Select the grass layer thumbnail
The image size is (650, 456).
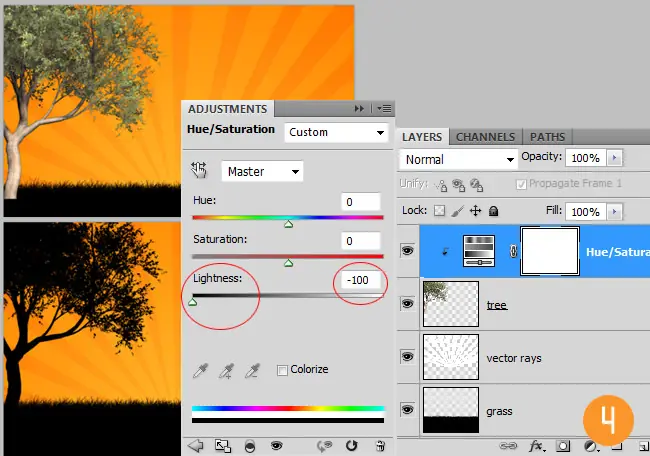pyautogui.click(x=451, y=410)
